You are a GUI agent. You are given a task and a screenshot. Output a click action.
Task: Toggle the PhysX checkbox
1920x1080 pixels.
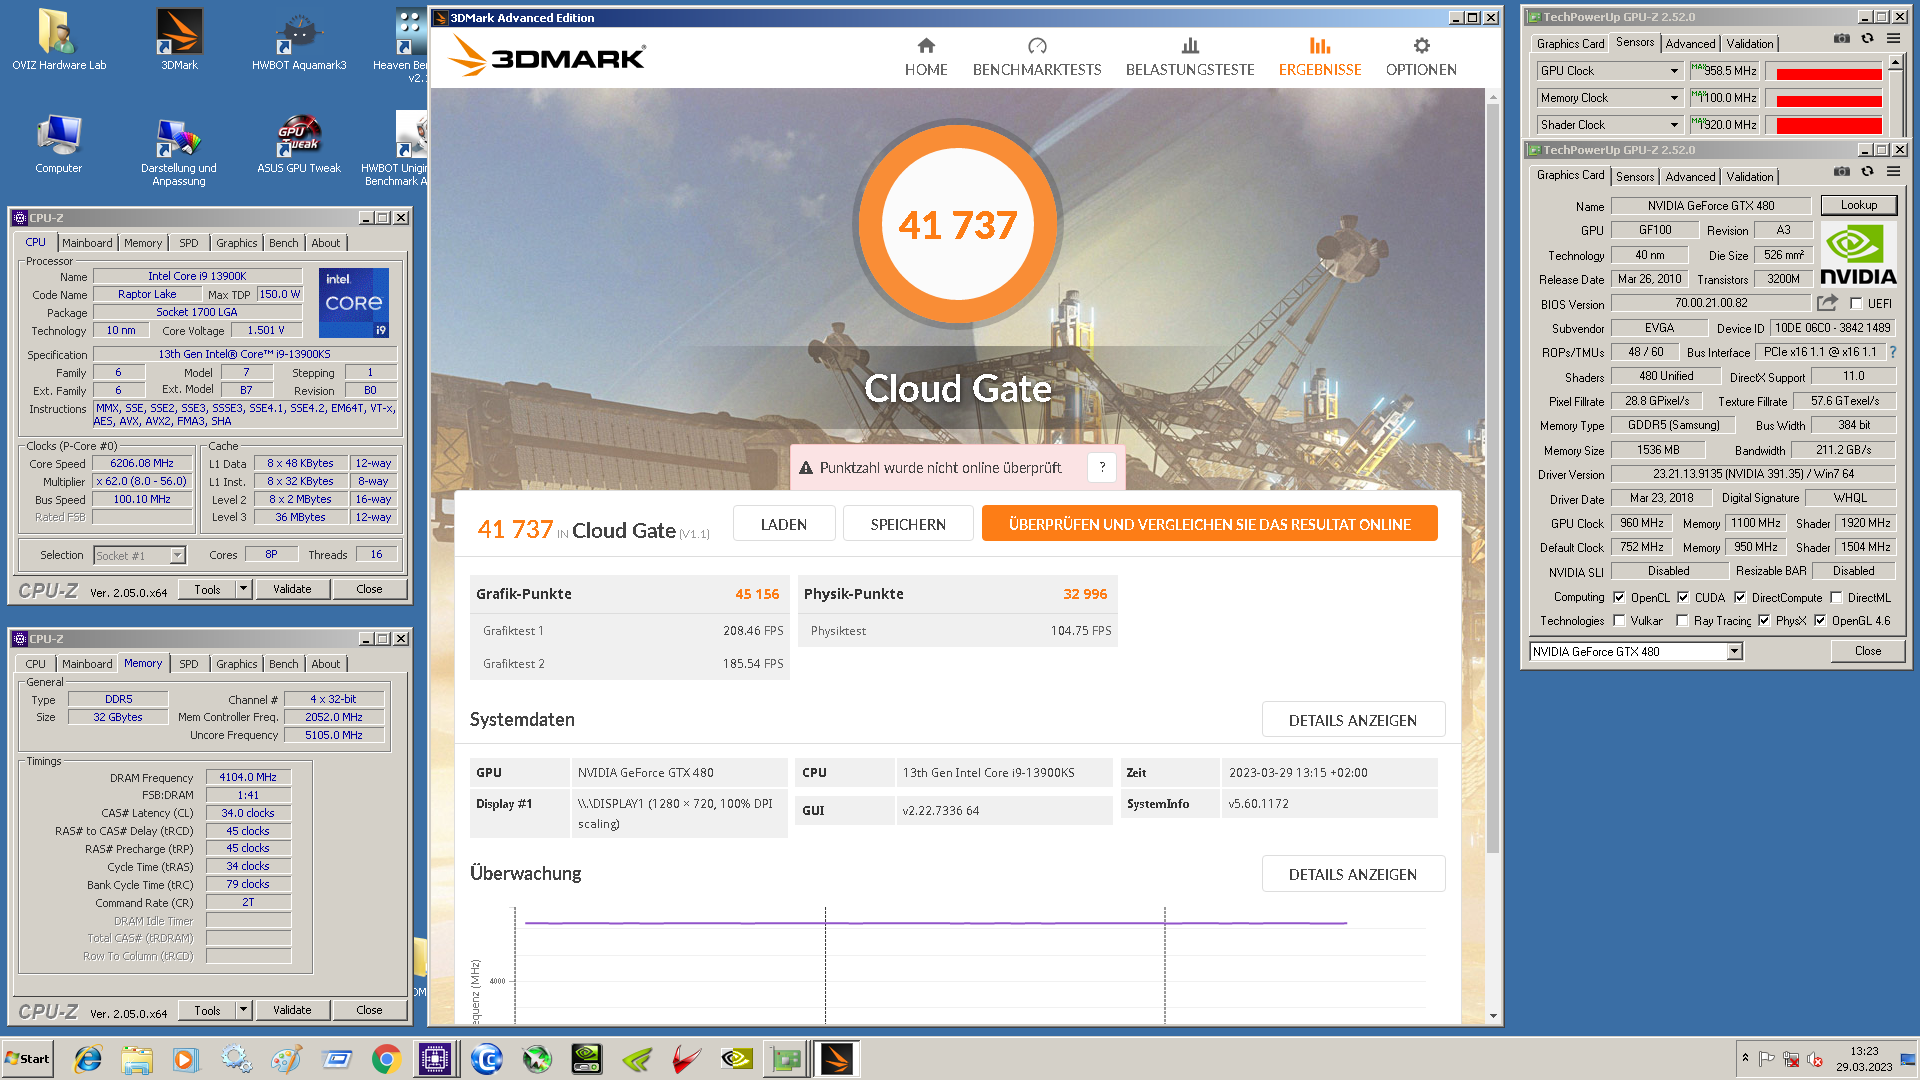click(1764, 621)
